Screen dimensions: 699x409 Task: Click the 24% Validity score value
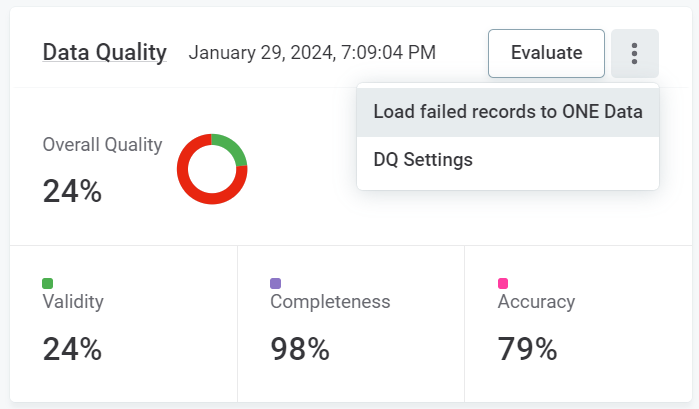[x=72, y=348]
